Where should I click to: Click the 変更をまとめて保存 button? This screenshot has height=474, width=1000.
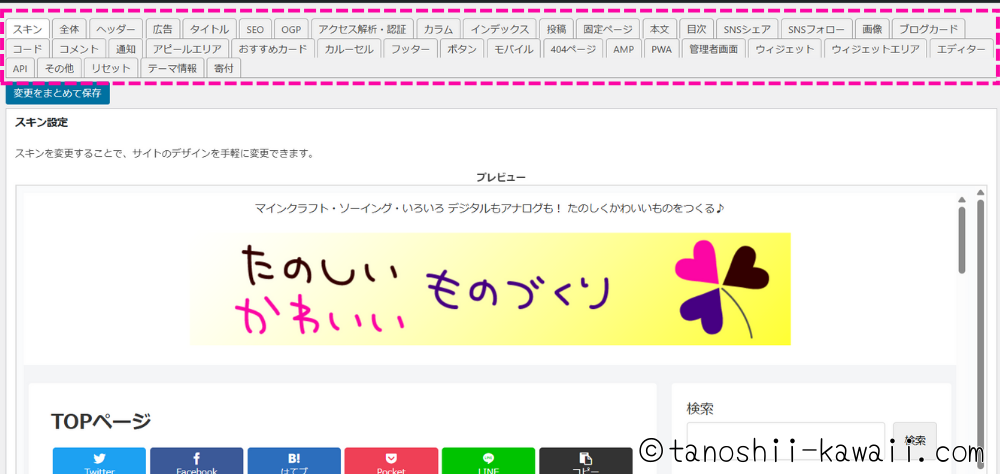pos(57,93)
